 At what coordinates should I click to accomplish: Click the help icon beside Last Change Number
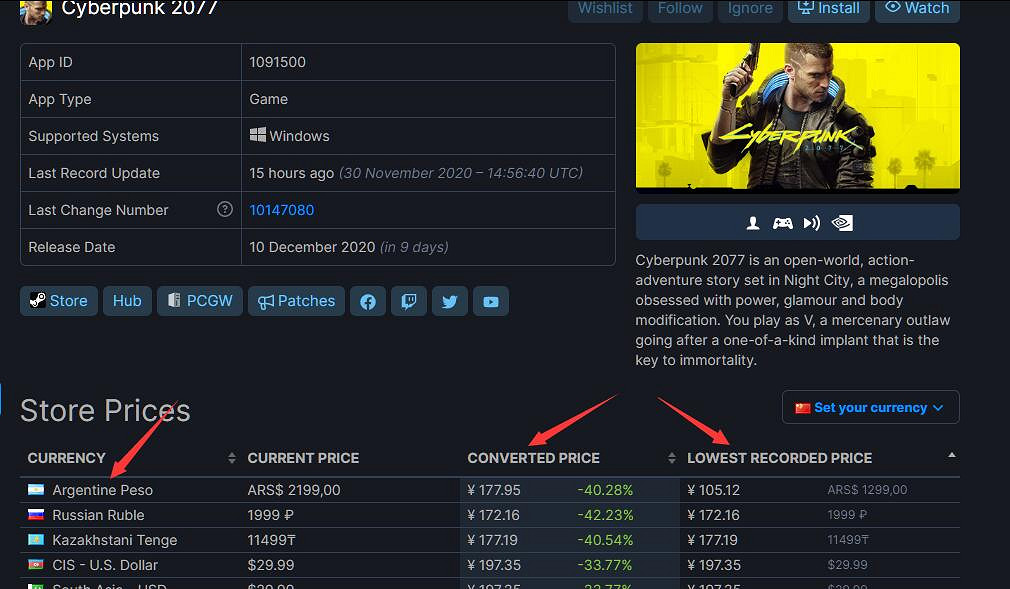tap(225, 210)
